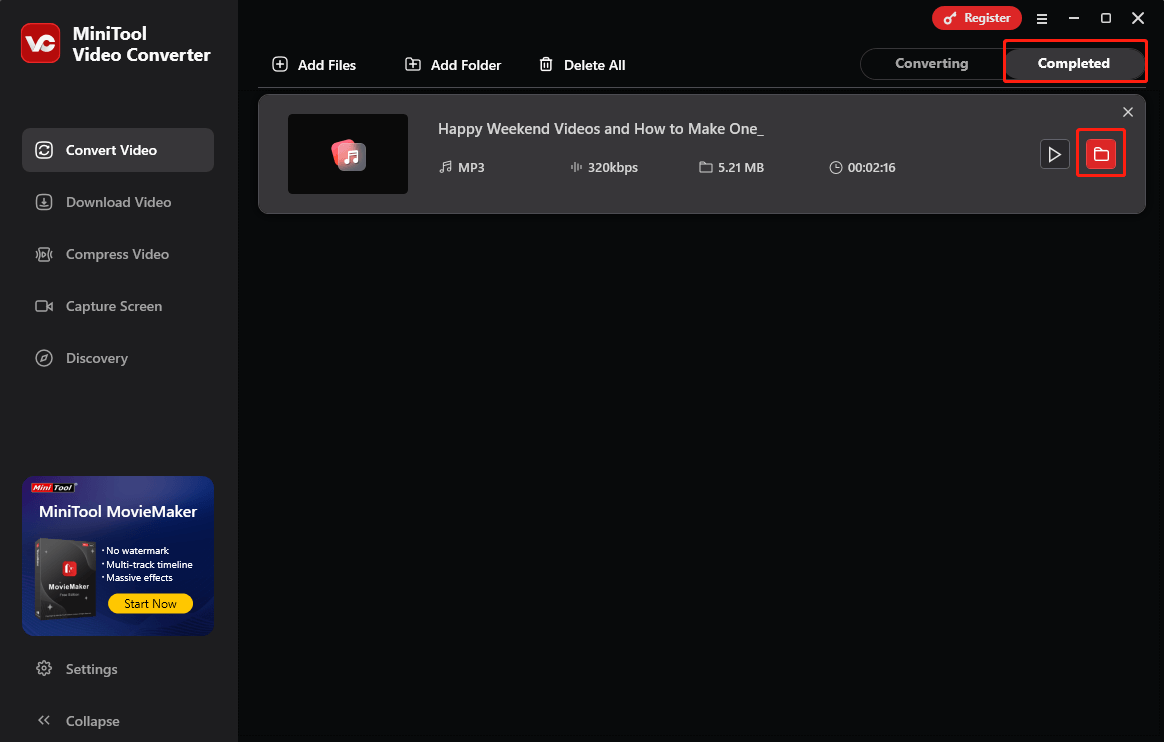The image size is (1164, 742).
Task: Click Delete All button
Action: (582, 65)
